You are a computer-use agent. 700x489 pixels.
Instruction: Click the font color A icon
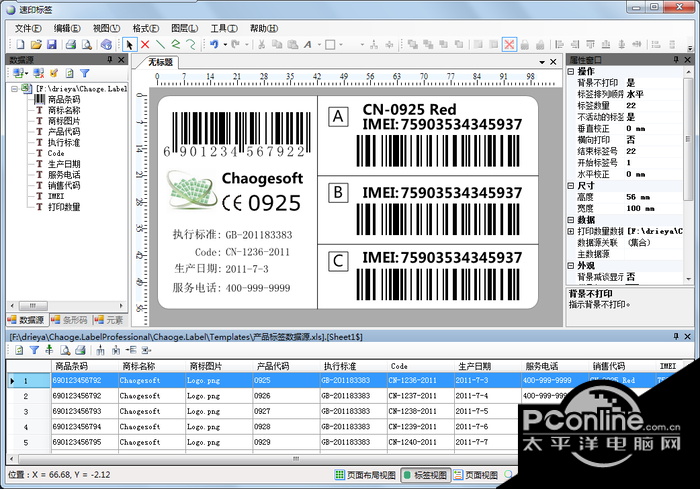click(307, 45)
